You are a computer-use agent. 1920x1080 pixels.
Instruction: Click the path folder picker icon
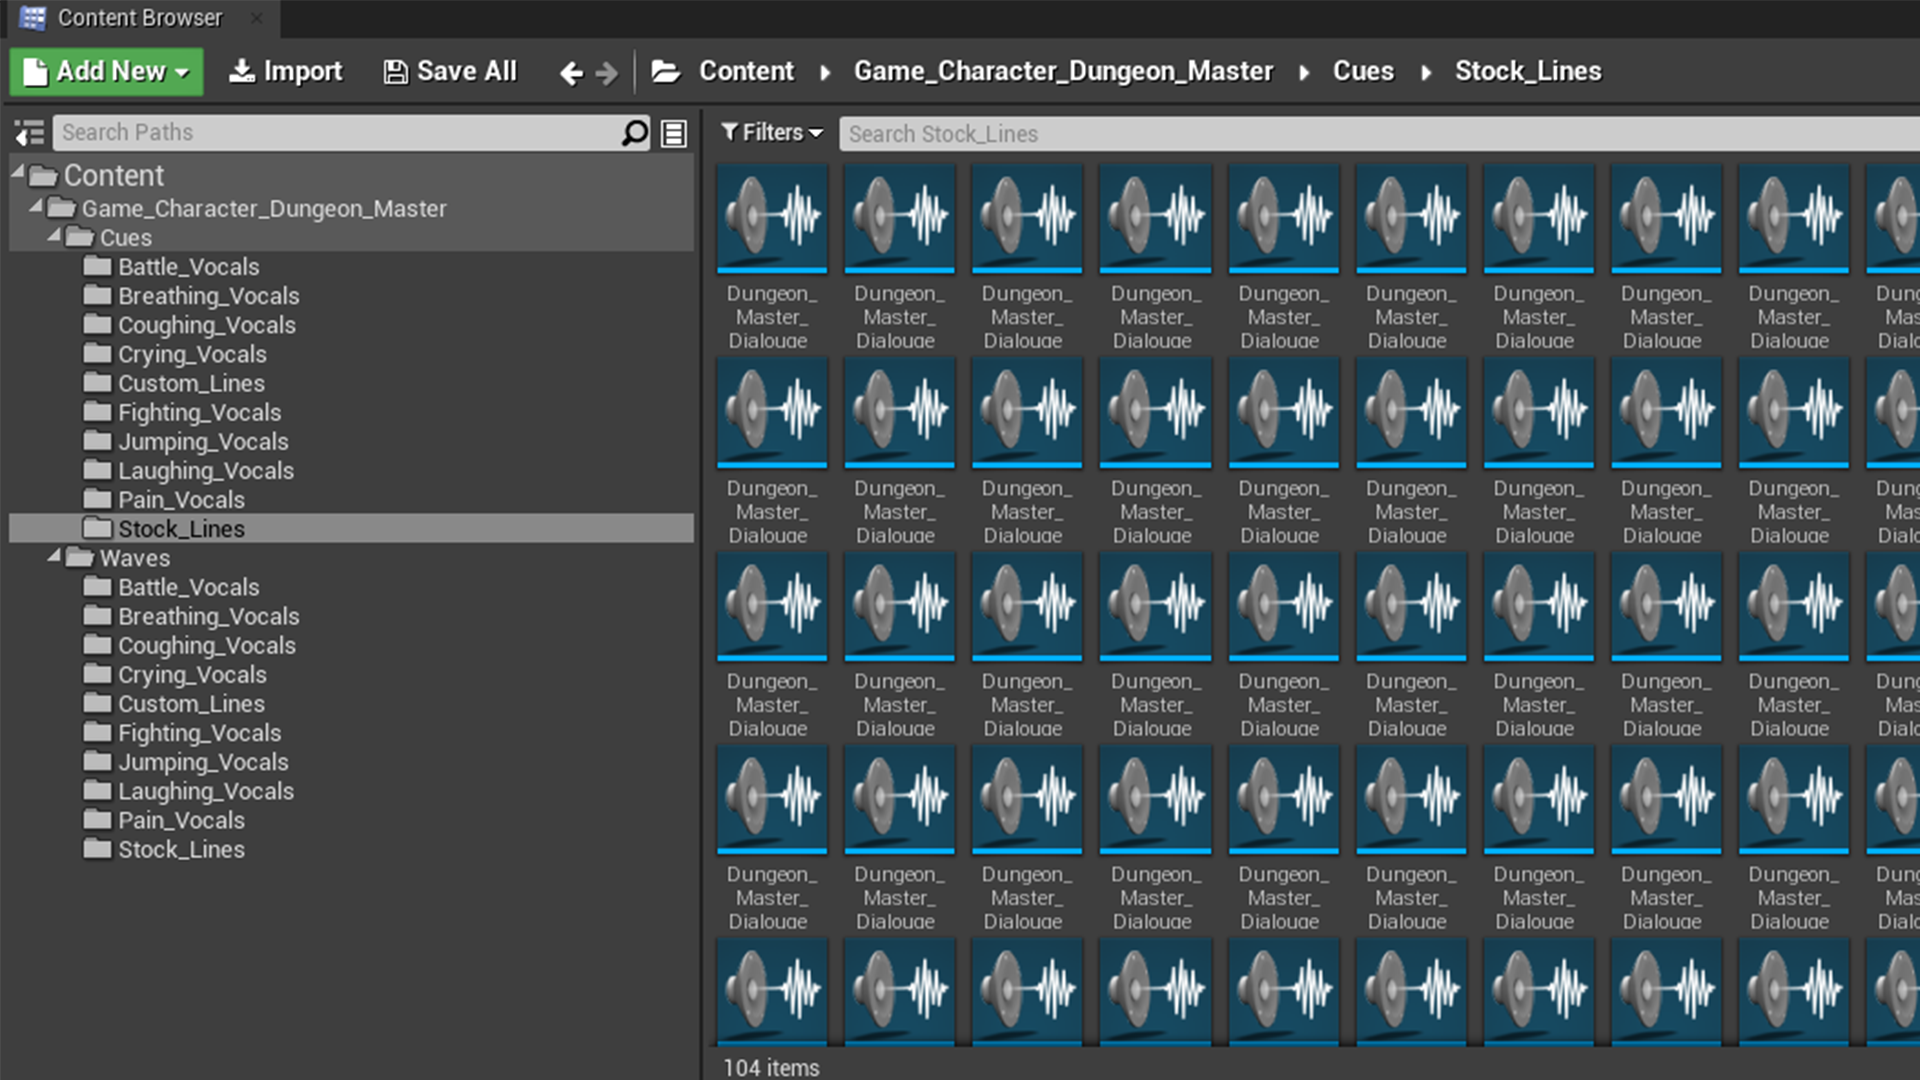click(665, 72)
